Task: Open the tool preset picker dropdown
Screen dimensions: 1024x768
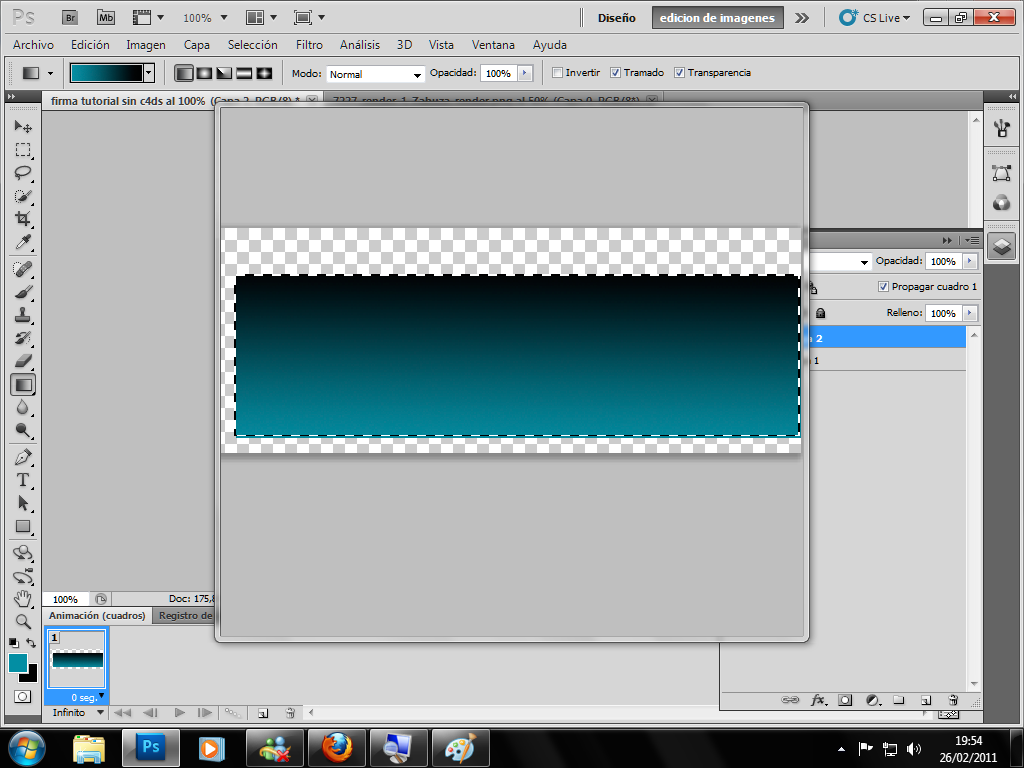Action: (x=51, y=73)
